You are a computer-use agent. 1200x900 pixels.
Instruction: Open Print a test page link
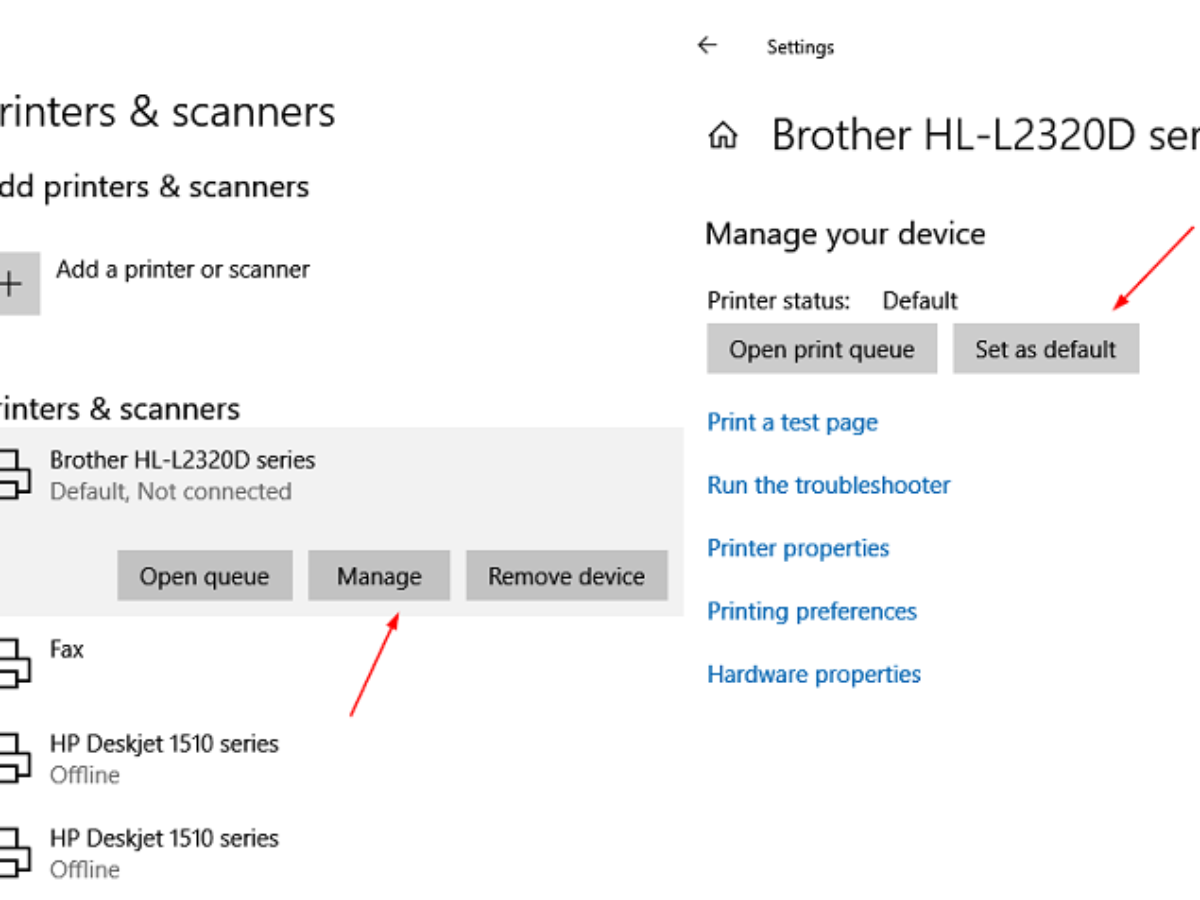792,422
